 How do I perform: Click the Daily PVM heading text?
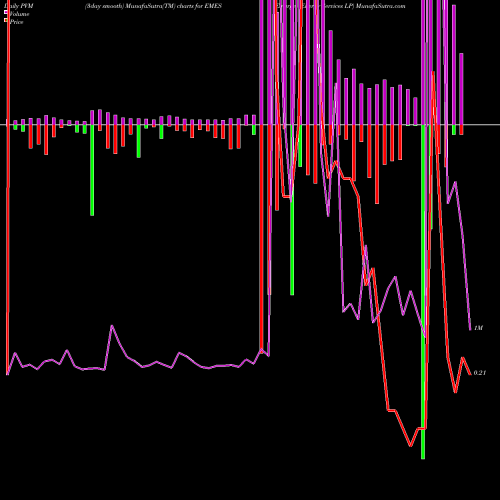tap(19, 6)
